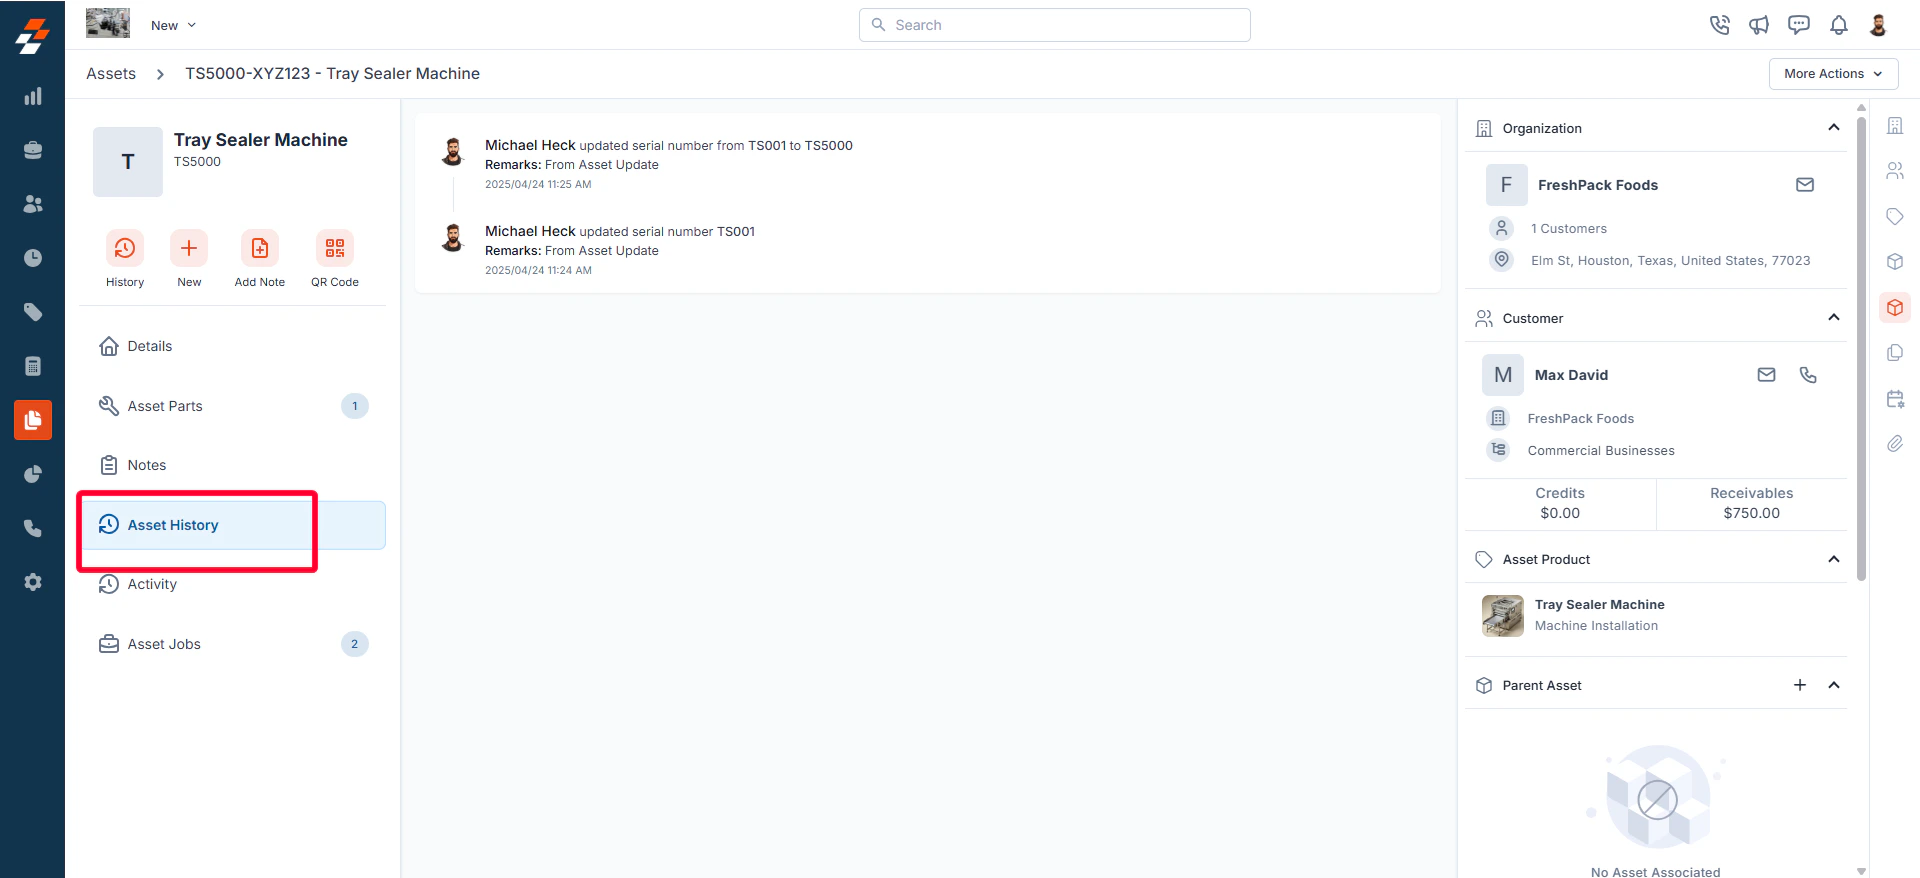Click the Search input field
The image size is (1920, 878).
point(1055,25)
